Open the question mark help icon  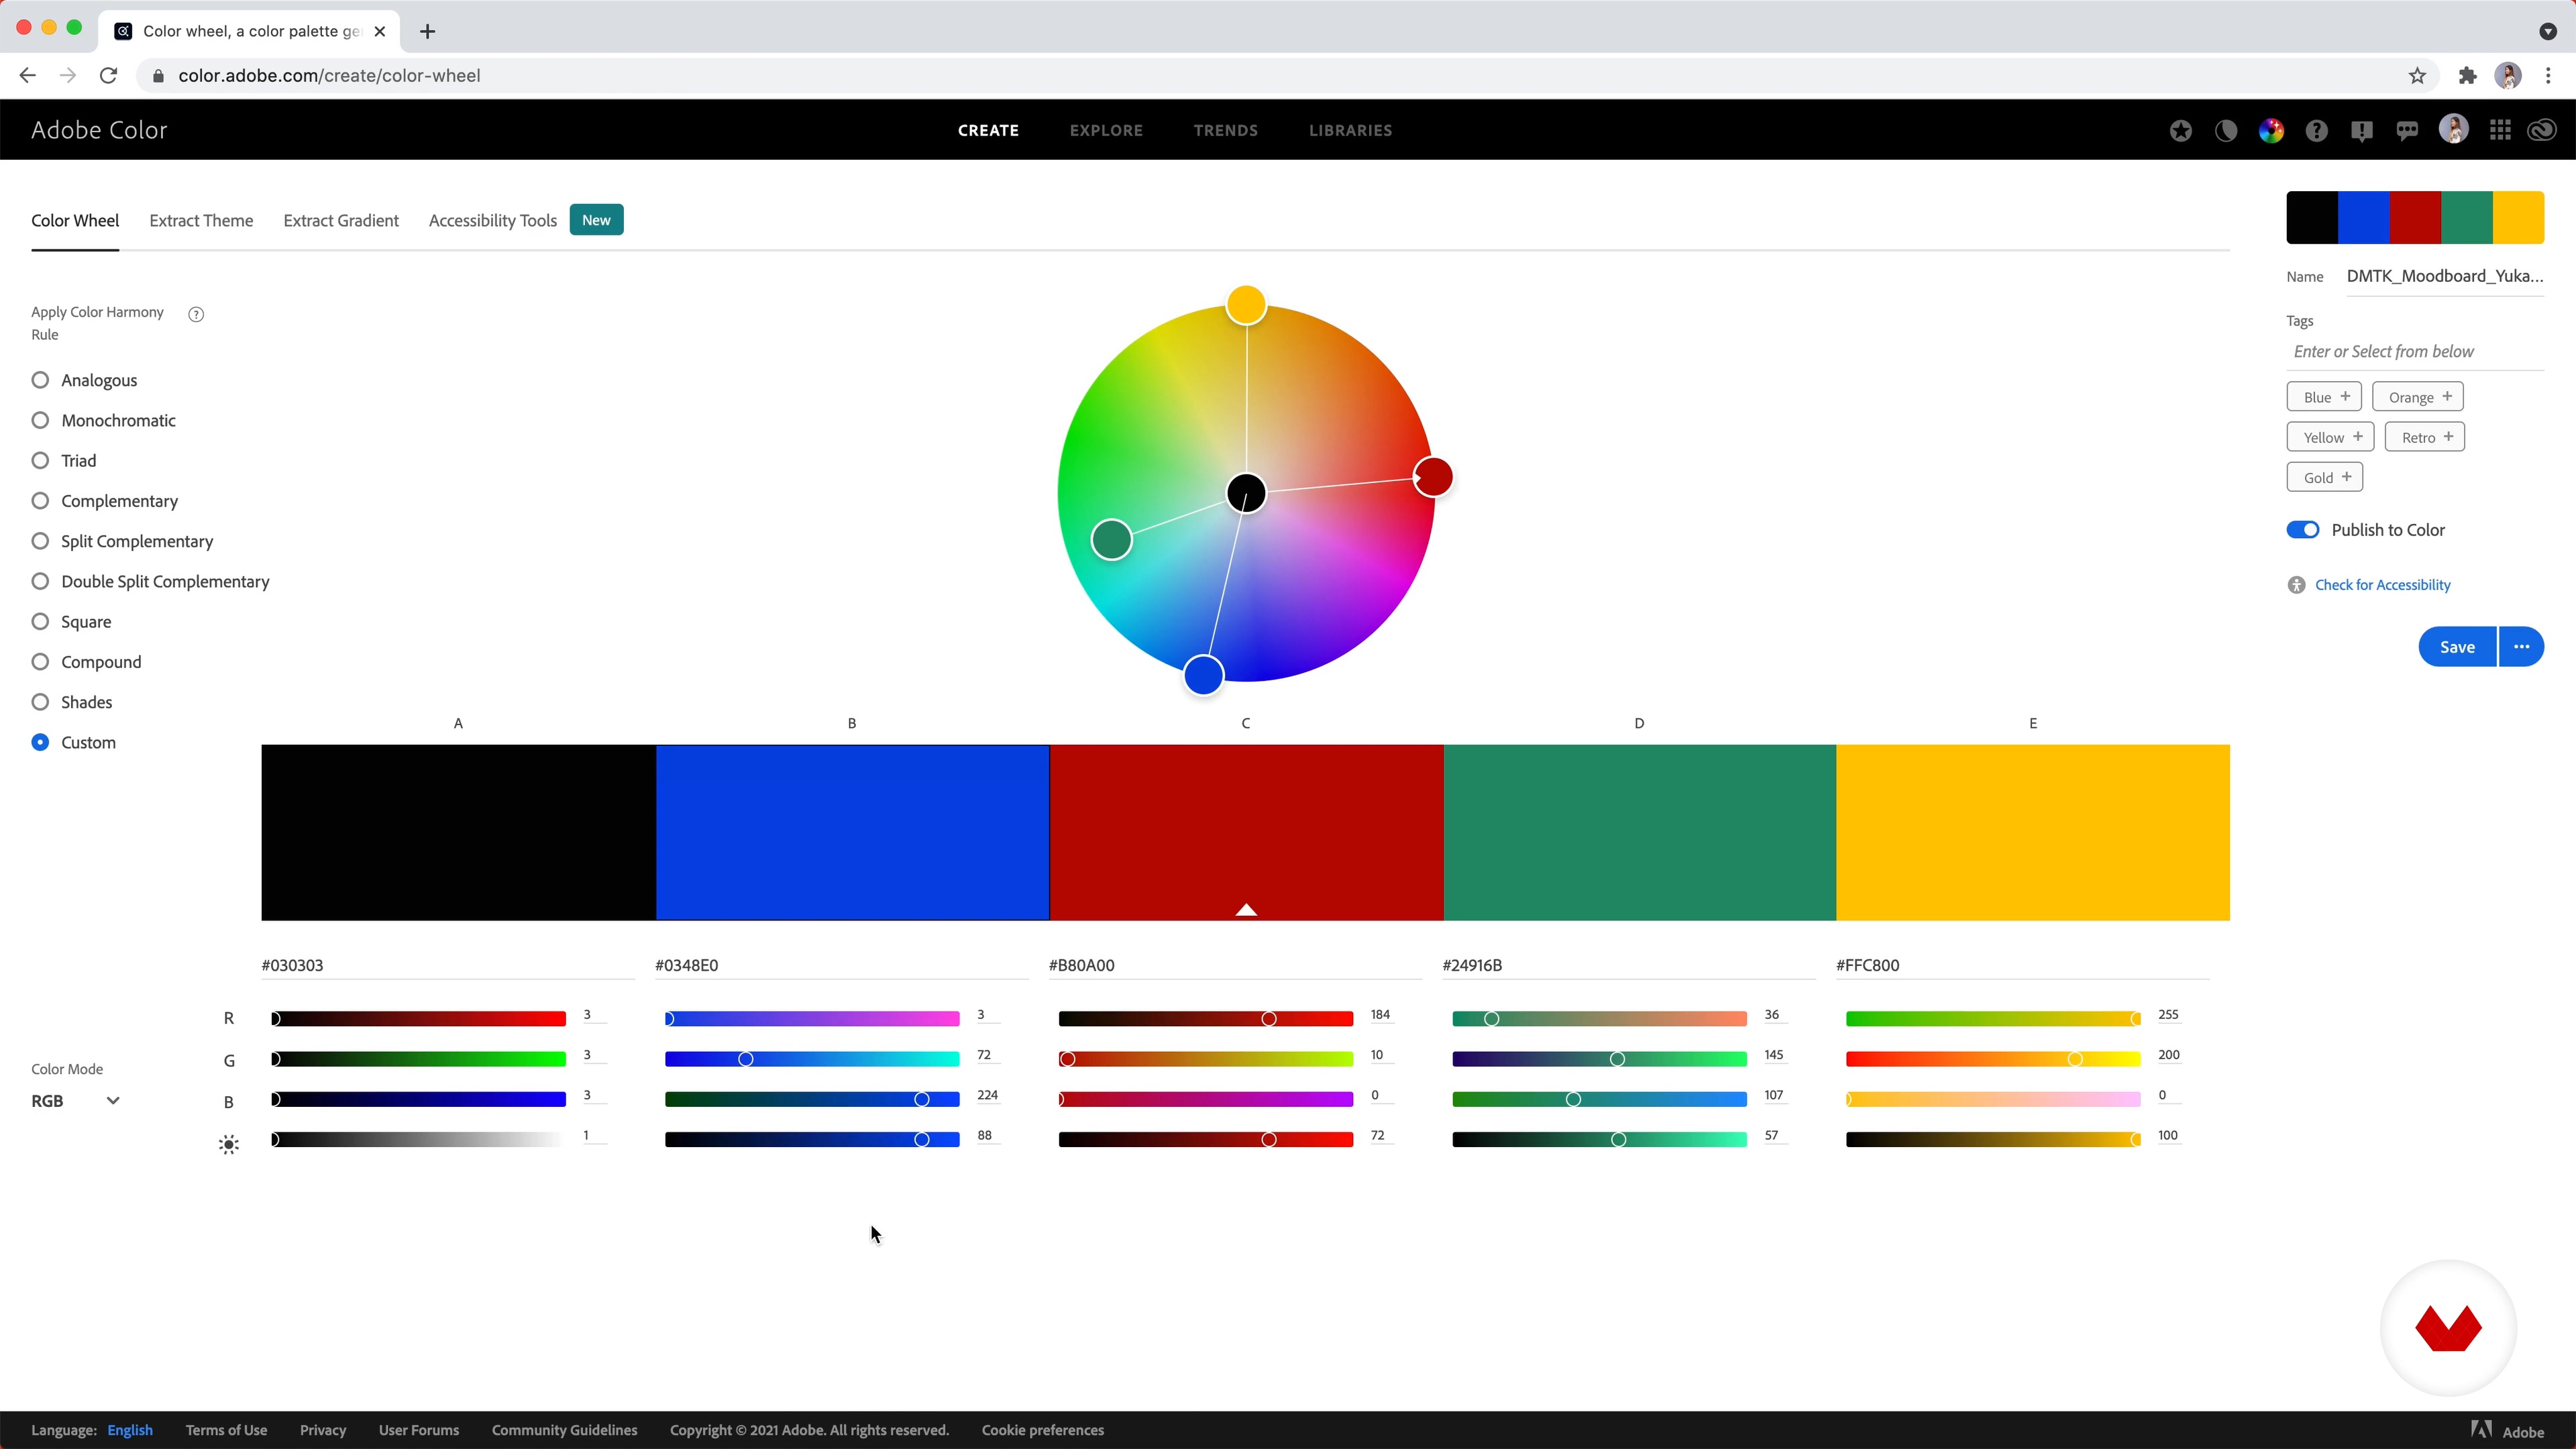2316,130
